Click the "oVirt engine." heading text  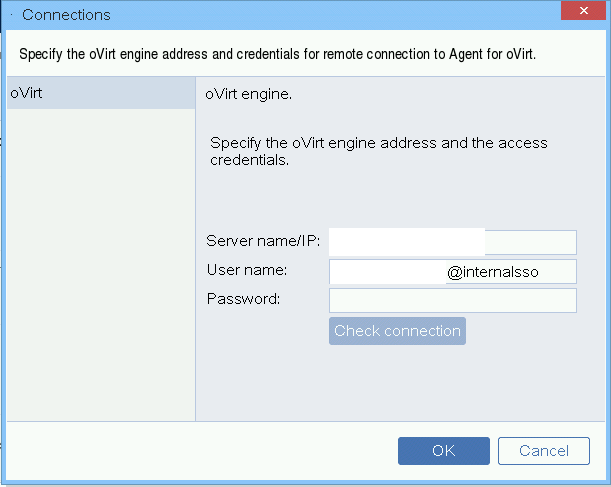coord(248,95)
